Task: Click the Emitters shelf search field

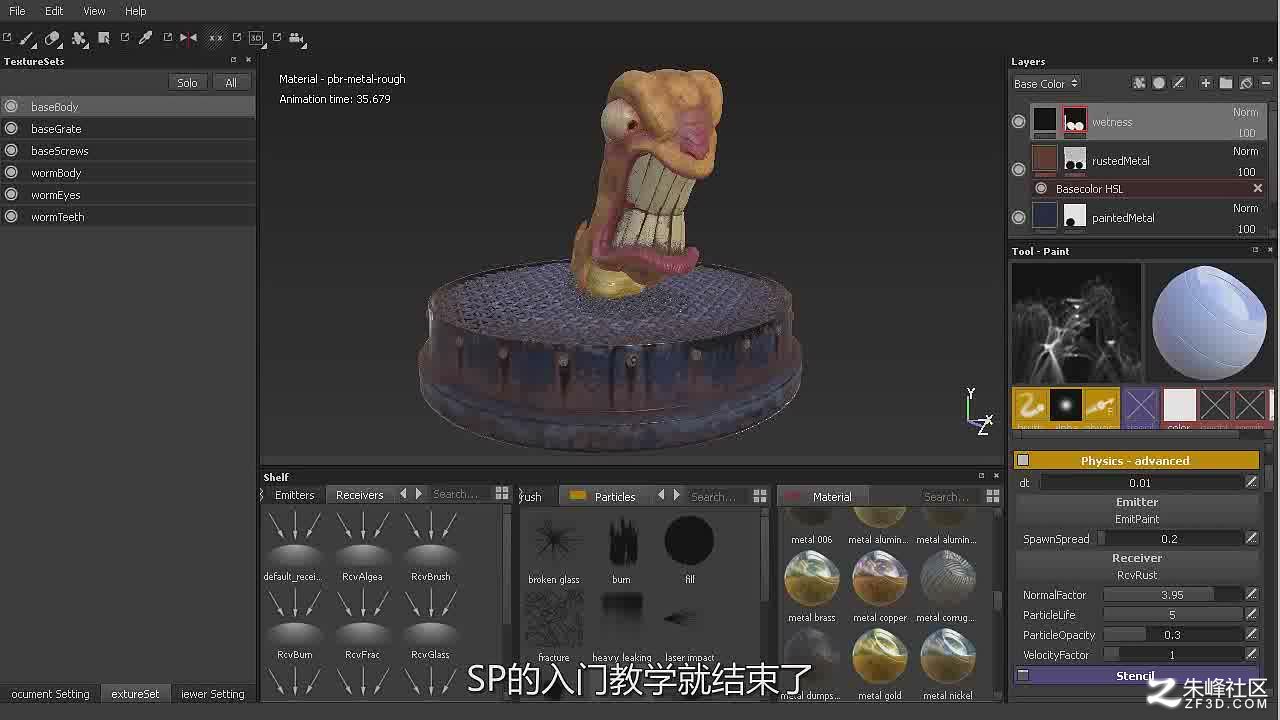Action: coord(459,494)
